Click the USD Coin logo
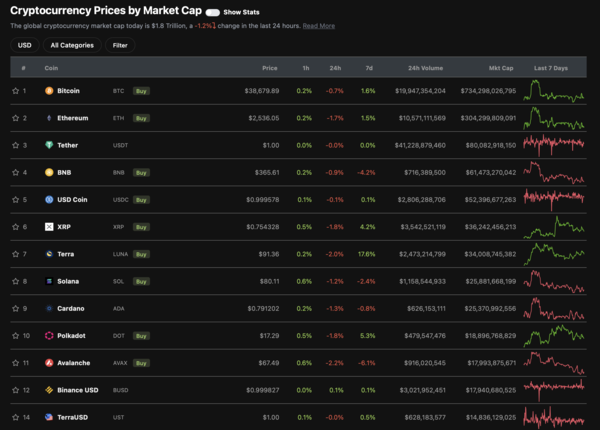Image resolution: width=600 pixels, height=430 pixels. click(x=49, y=199)
